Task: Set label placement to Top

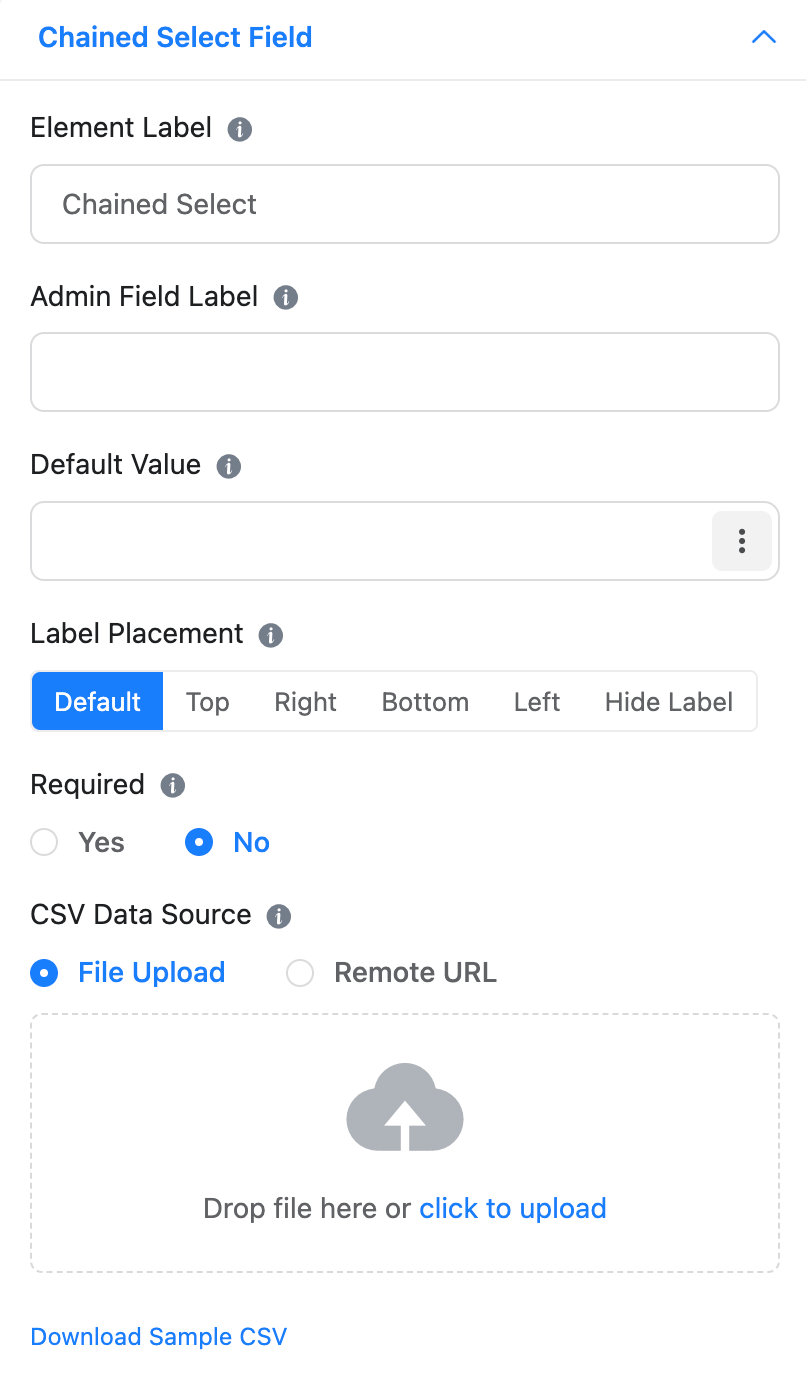Action: 207,702
